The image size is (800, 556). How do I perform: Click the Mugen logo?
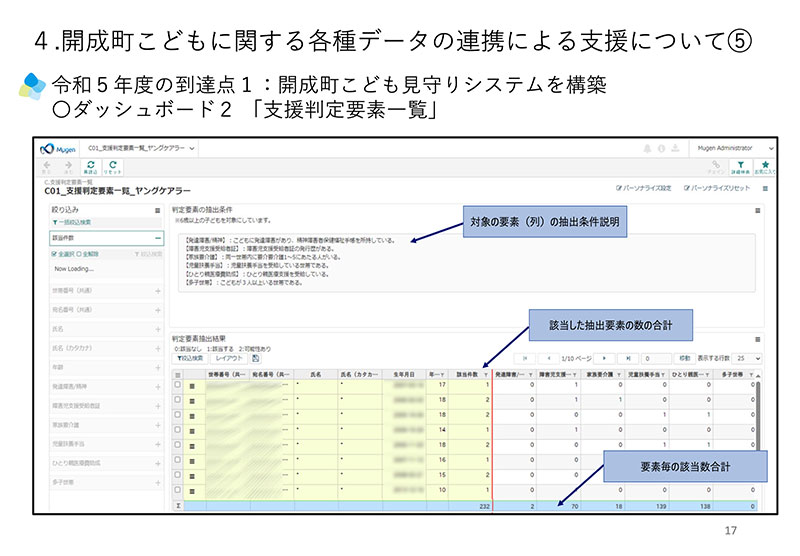point(57,149)
